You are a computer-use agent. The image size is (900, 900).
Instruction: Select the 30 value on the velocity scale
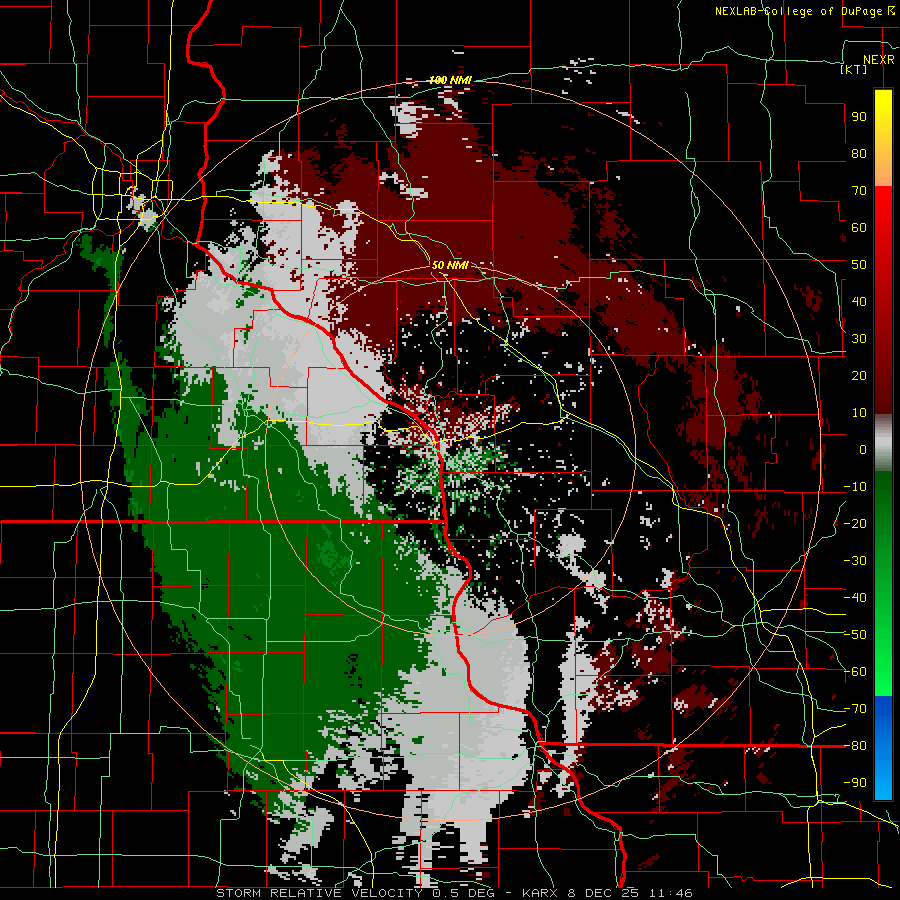[x=859, y=339]
